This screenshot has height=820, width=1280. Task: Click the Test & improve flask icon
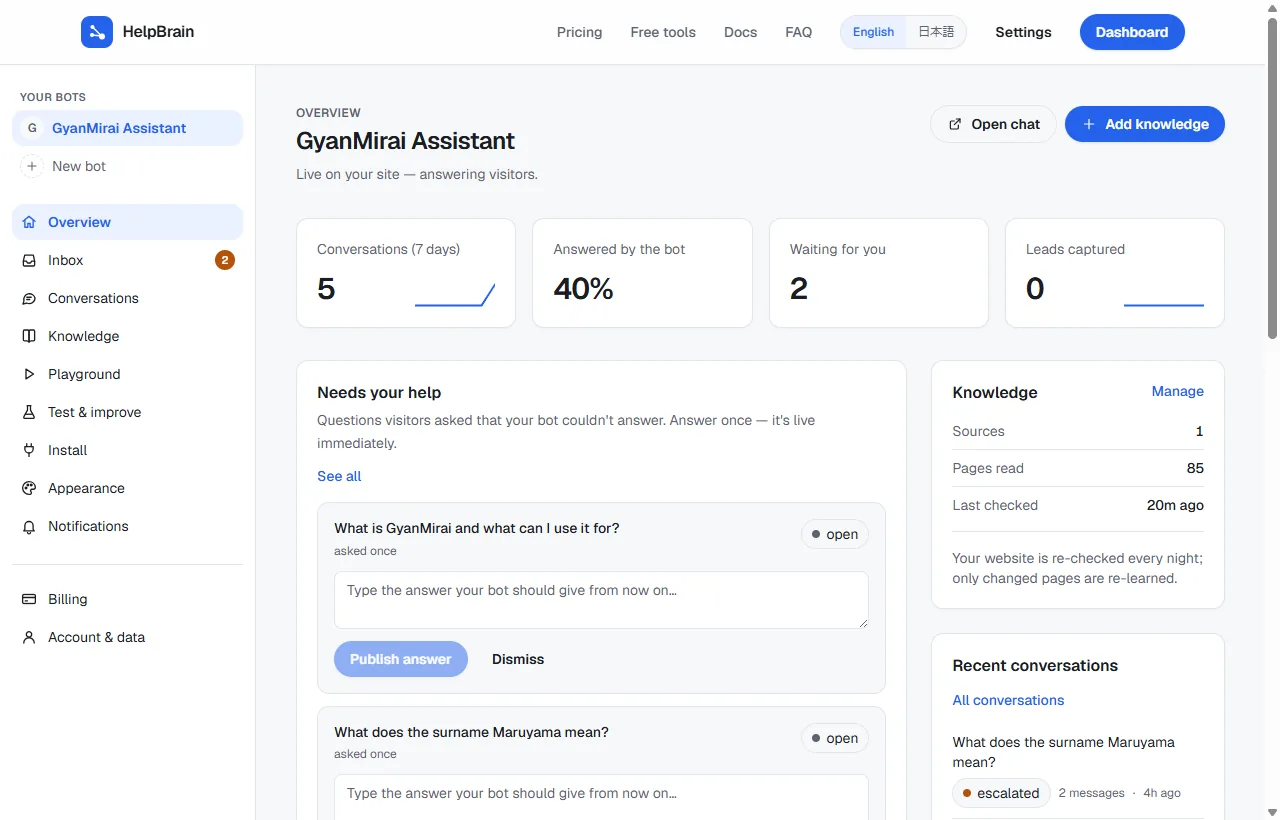(x=29, y=412)
